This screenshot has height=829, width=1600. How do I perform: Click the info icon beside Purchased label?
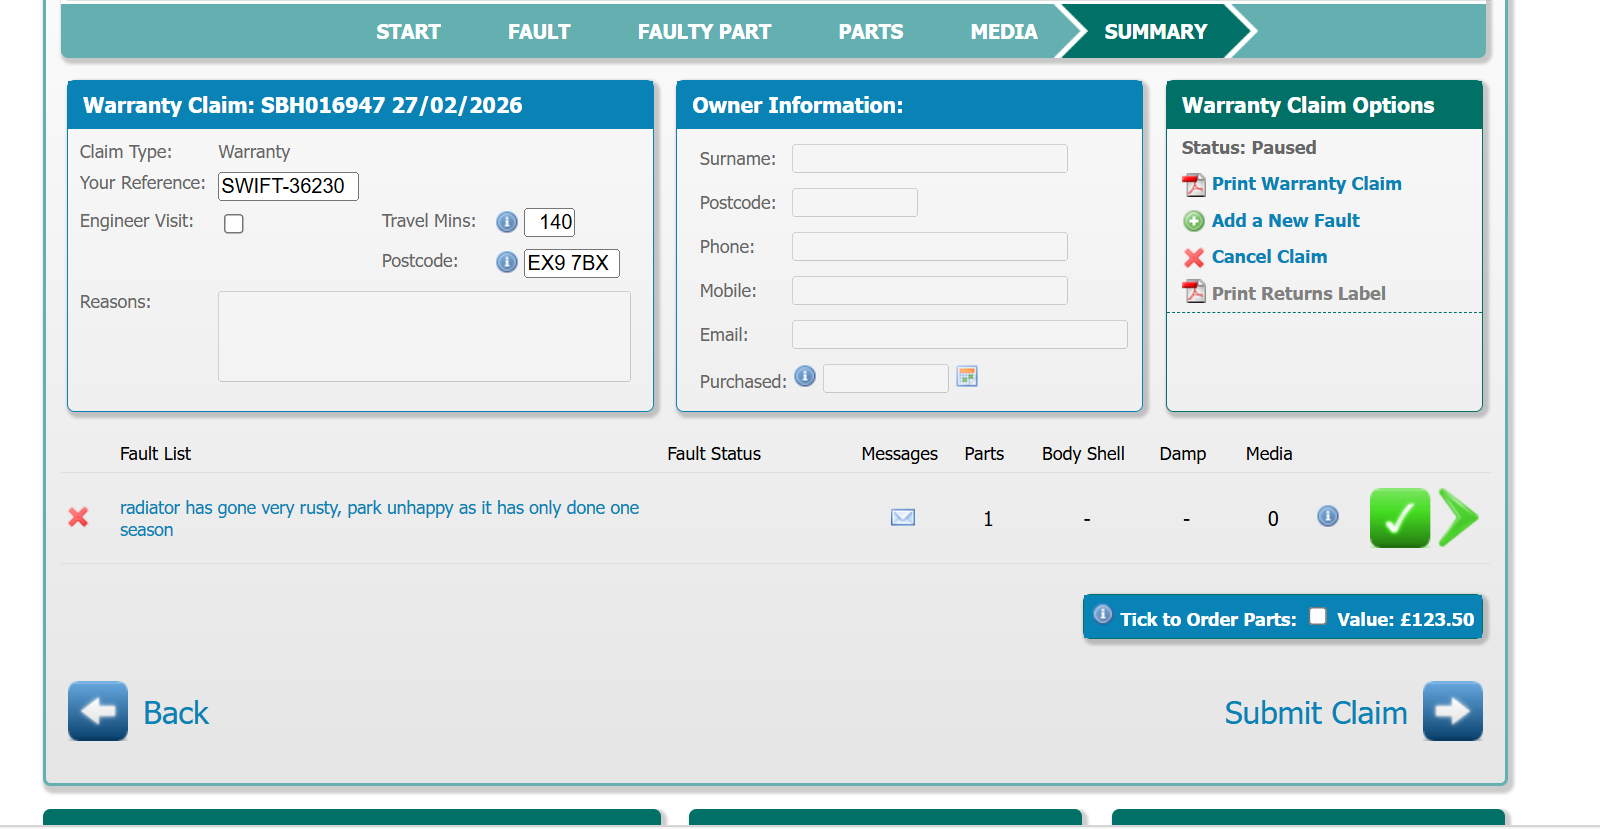pyautogui.click(x=805, y=376)
